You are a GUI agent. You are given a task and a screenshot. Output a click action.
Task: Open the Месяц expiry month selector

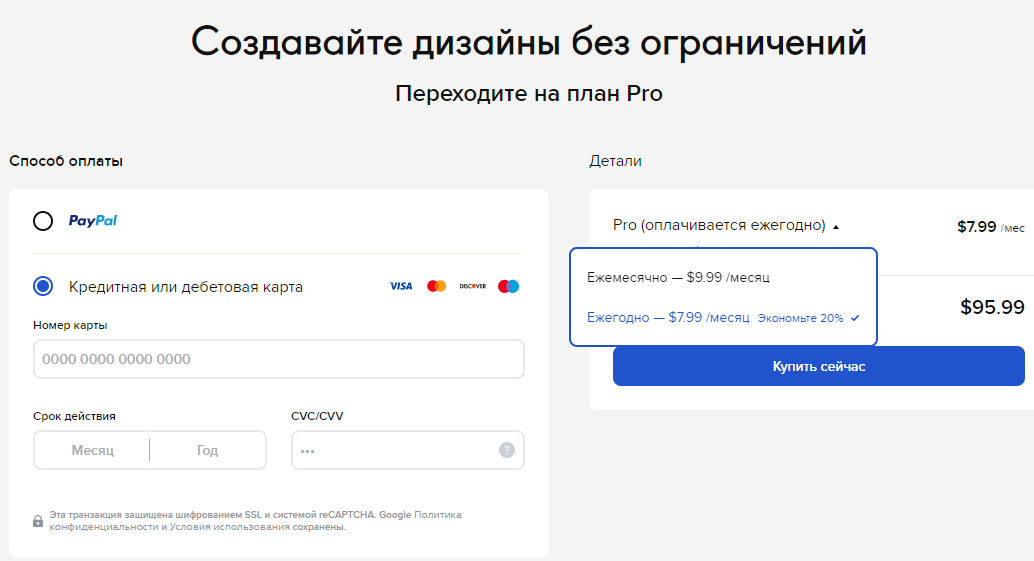point(92,450)
